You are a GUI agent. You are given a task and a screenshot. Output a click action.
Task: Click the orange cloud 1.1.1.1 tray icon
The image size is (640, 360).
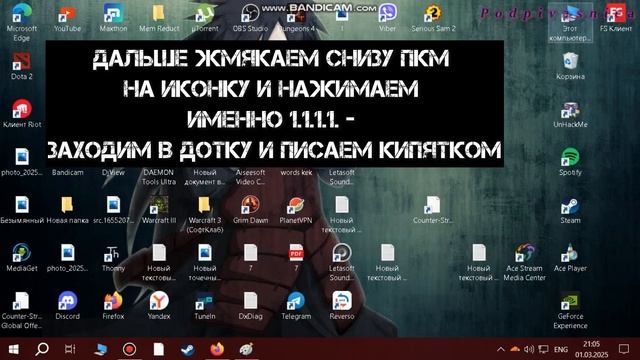(515, 349)
